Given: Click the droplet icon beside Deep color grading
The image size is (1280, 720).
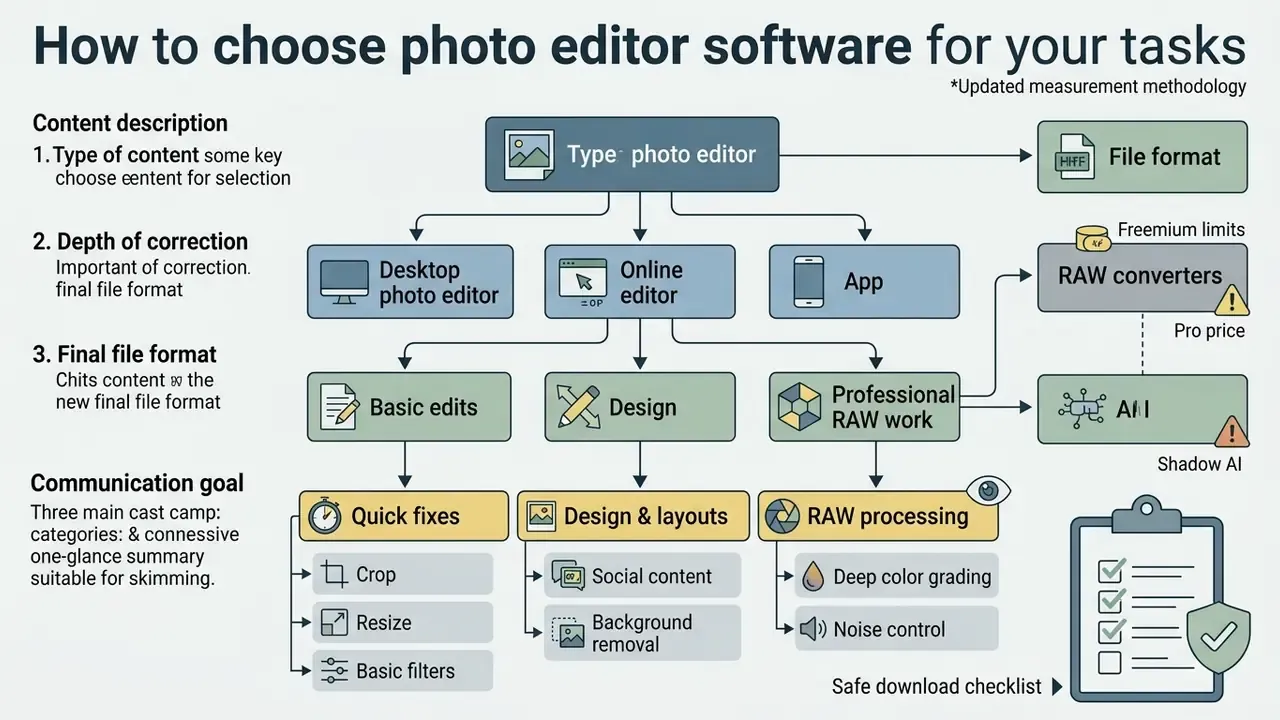Looking at the screenshot, I should 814,577.
